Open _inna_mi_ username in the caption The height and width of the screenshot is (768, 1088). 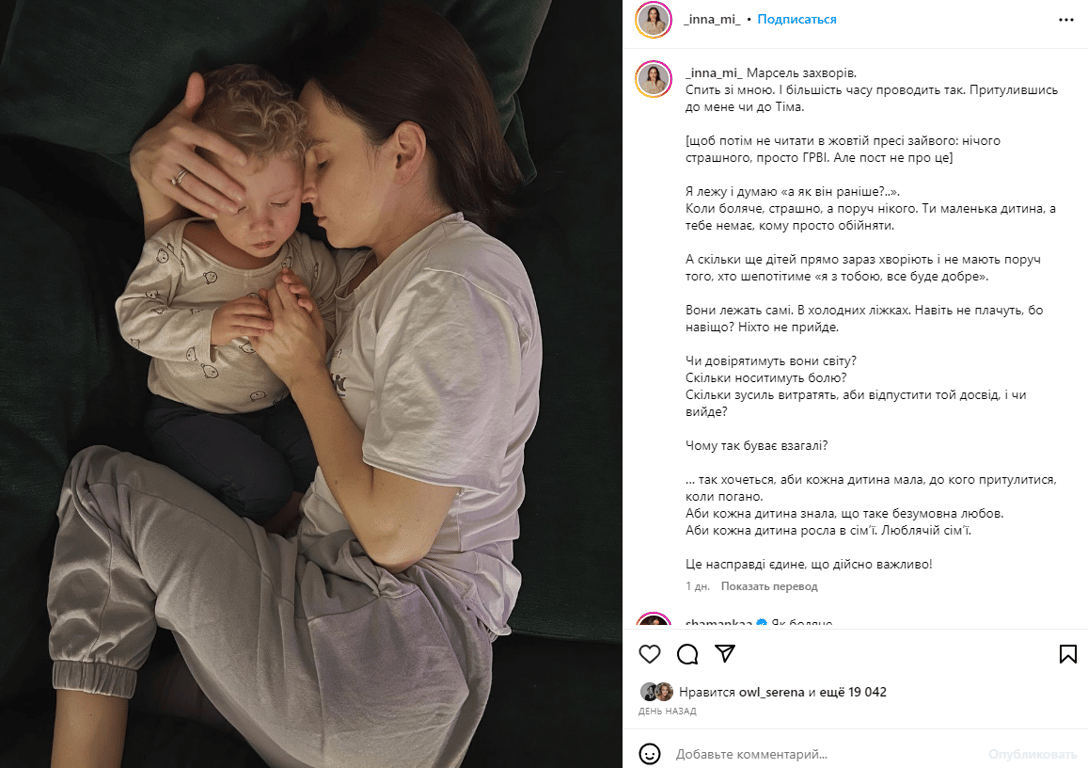pyautogui.click(x=714, y=73)
